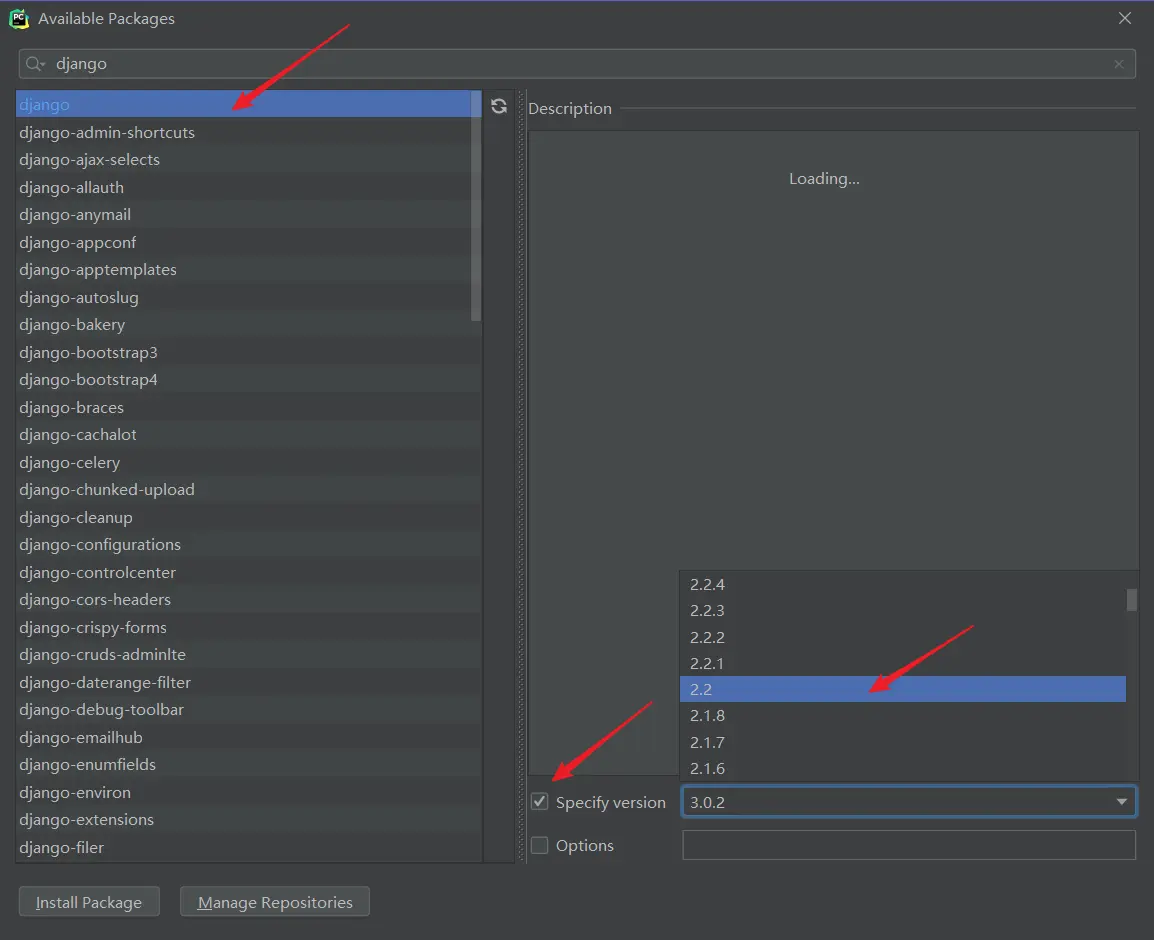
Task: Click the django search input field
Action: pos(577,64)
